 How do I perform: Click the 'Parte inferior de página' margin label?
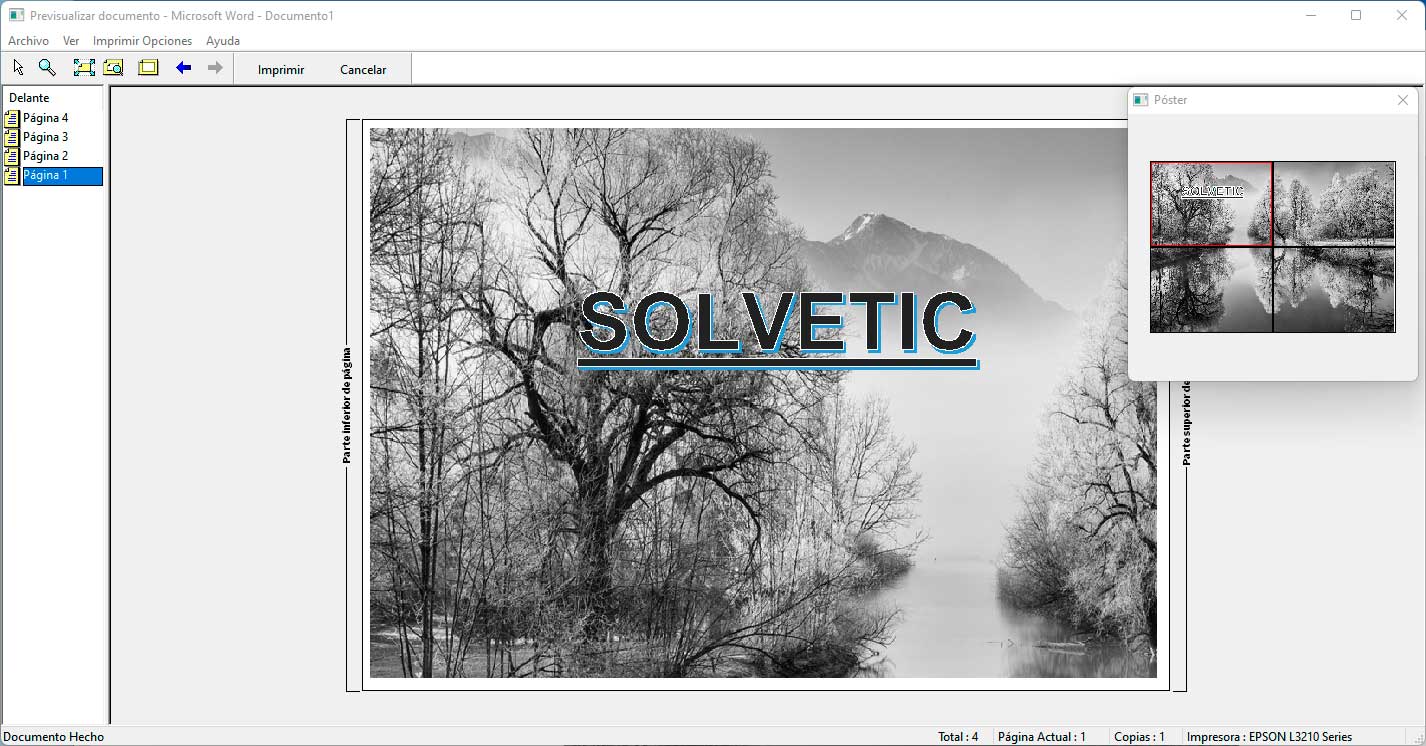click(x=347, y=405)
